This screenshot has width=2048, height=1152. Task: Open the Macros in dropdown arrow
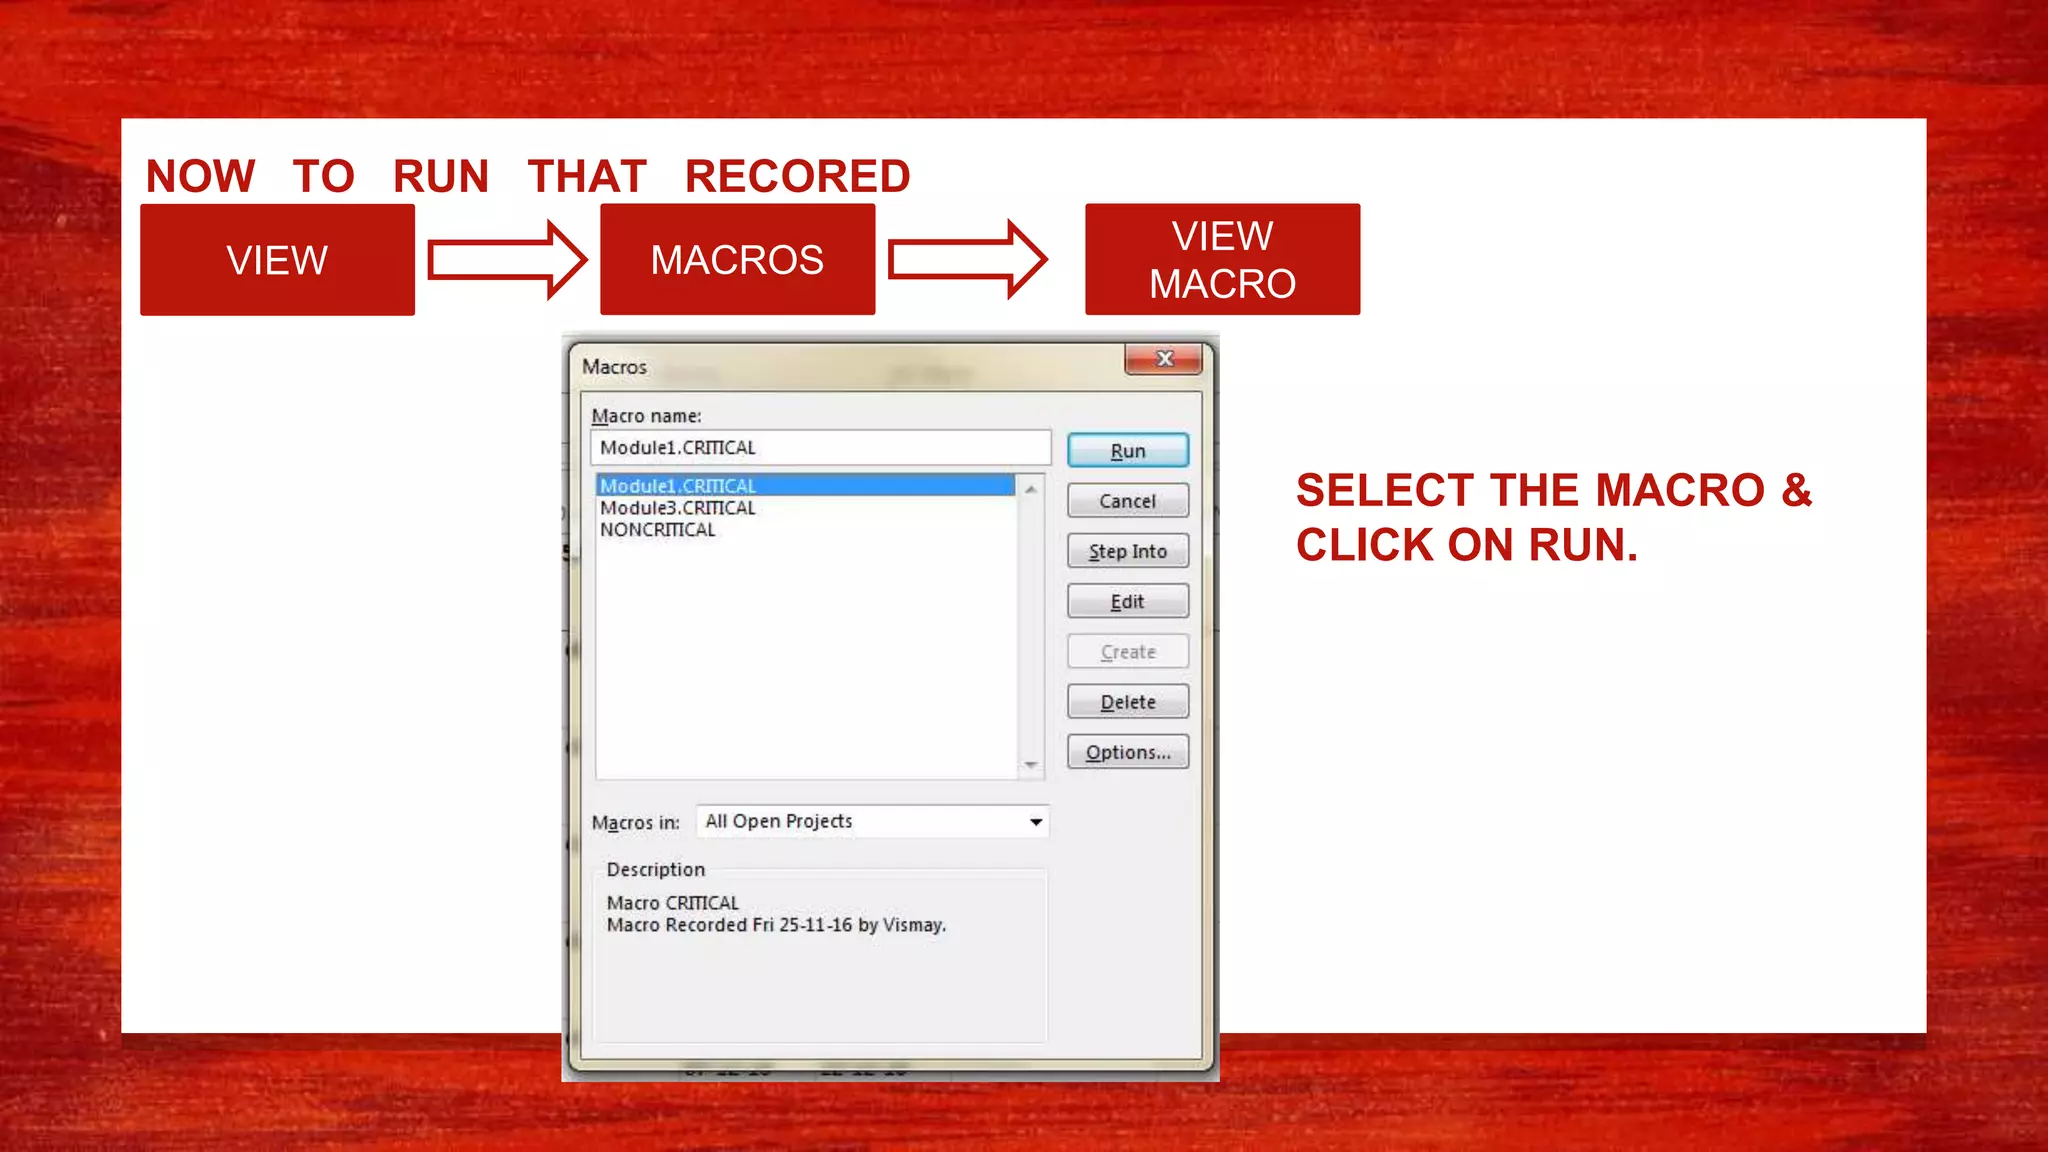[1036, 822]
